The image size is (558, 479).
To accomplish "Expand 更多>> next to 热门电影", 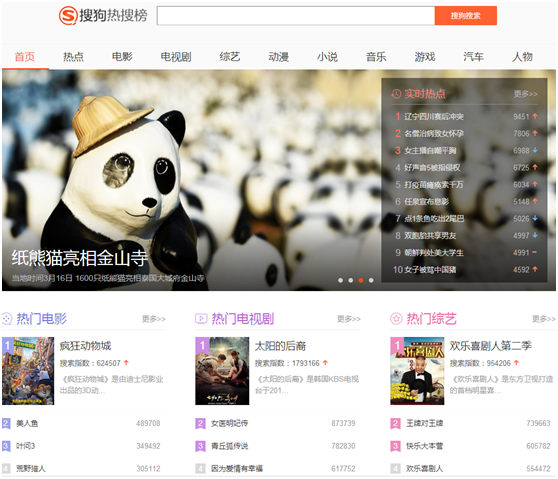I will click(154, 319).
